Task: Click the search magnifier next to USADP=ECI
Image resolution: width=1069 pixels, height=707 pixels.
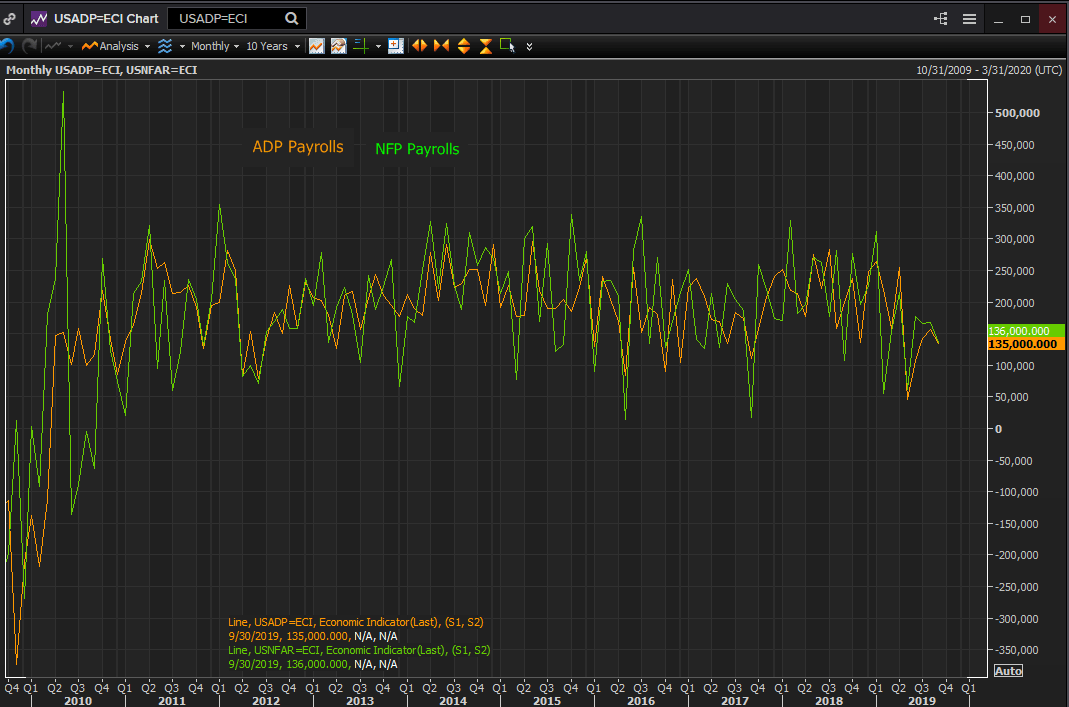Action: pyautogui.click(x=291, y=18)
